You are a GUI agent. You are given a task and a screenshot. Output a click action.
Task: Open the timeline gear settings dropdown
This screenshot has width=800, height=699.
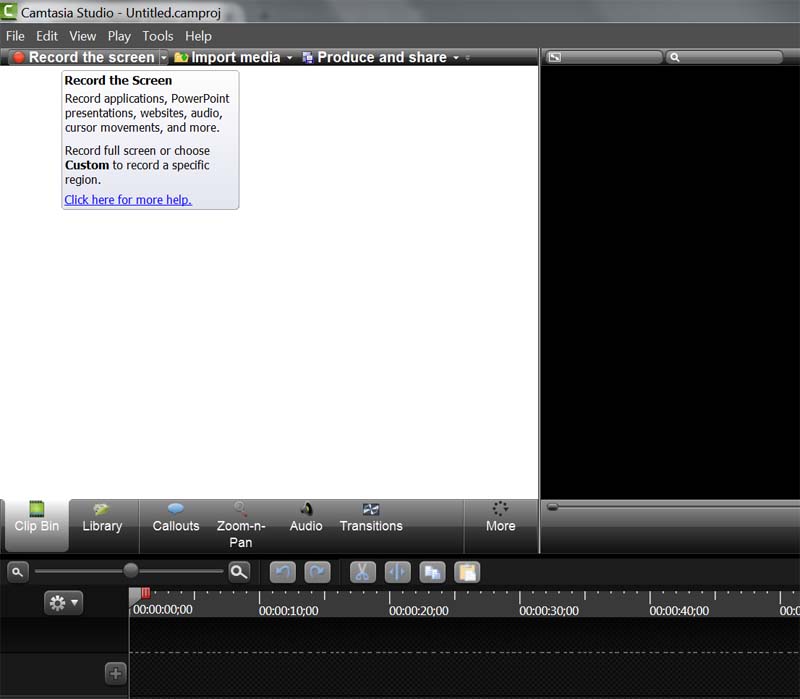click(x=63, y=603)
